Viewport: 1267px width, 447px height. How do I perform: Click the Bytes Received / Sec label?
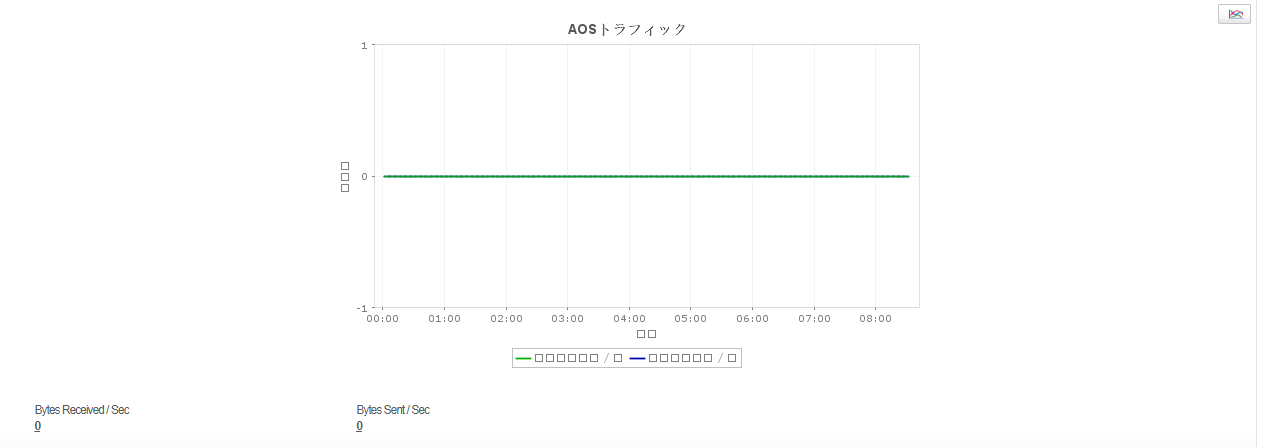(x=82, y=410)
